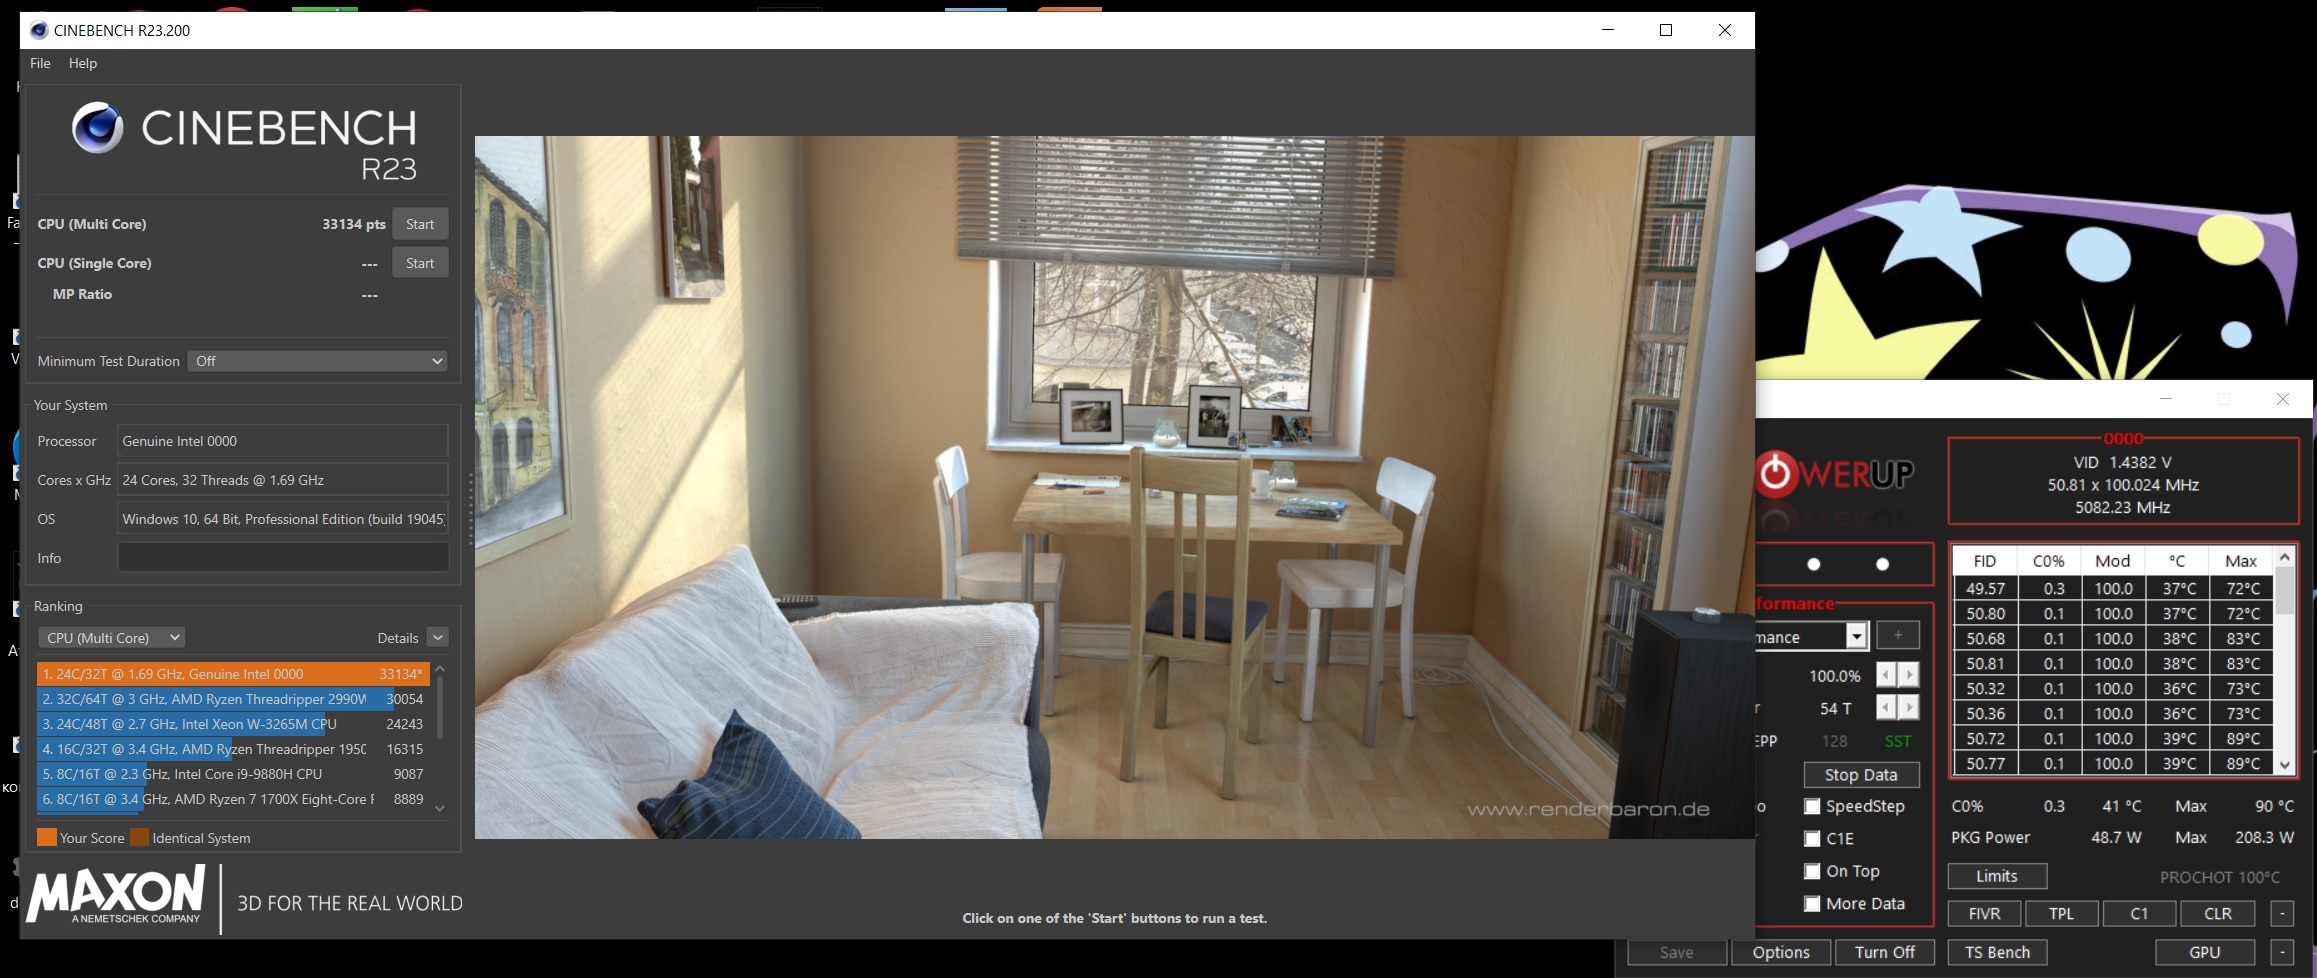Click the minus button next to CLR
Image resolution: width=2317 pixels, height=978 pixels.
[2282, 913]
